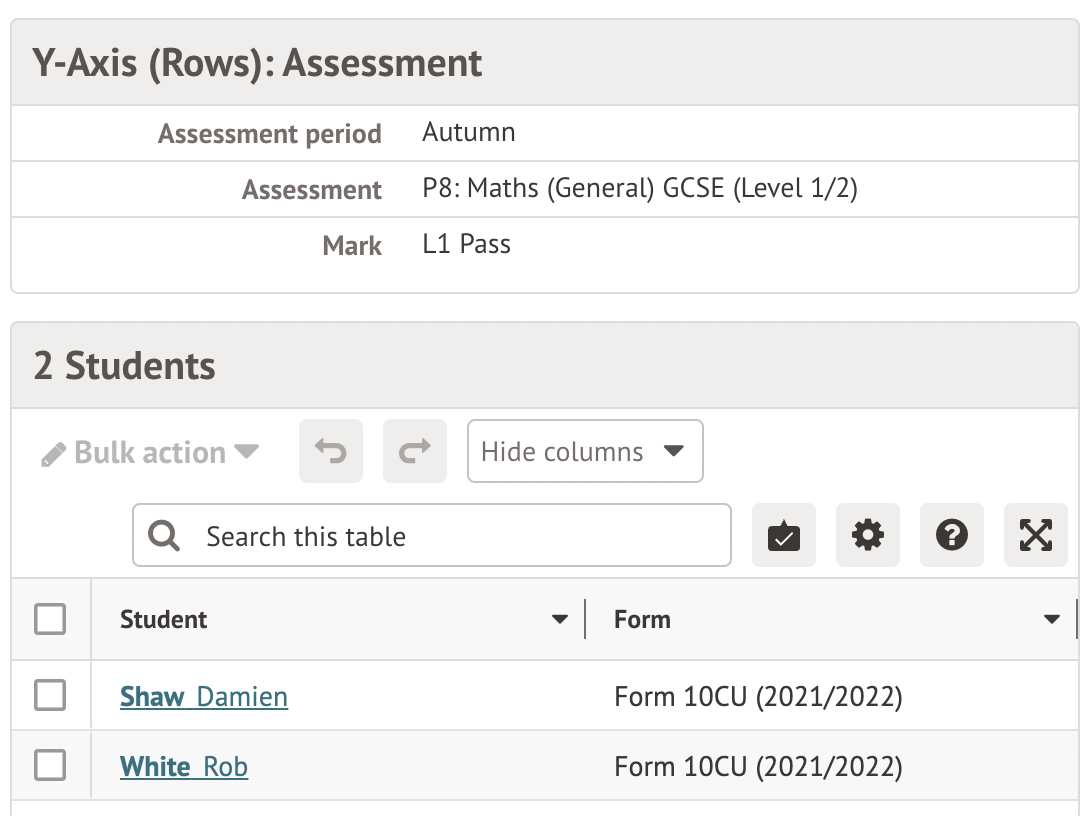Click the redo arrow button
1092x816 pixels.
414,452
